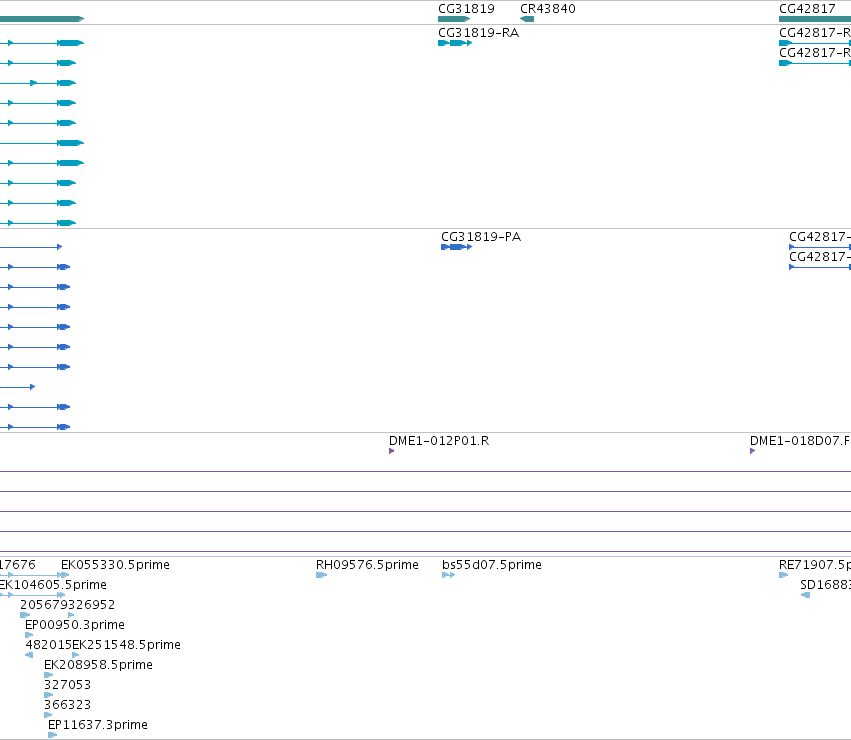The height and width of the screenshot is (740, 851).
Task: Click the CR43840 gene arrow
Action: click(x=527, y=19)
